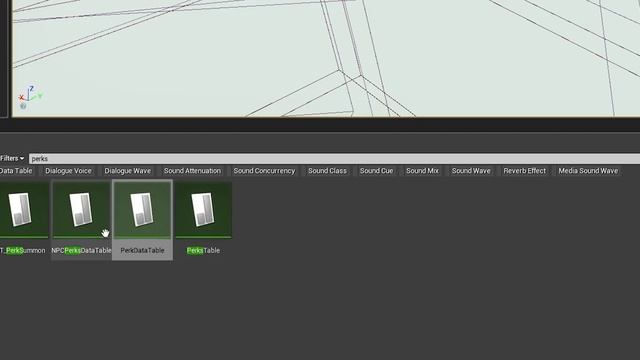640x360 pixels.
Task: Toggle the Sound Class filter
Action: pyautogui.click(x=327, y=171)
